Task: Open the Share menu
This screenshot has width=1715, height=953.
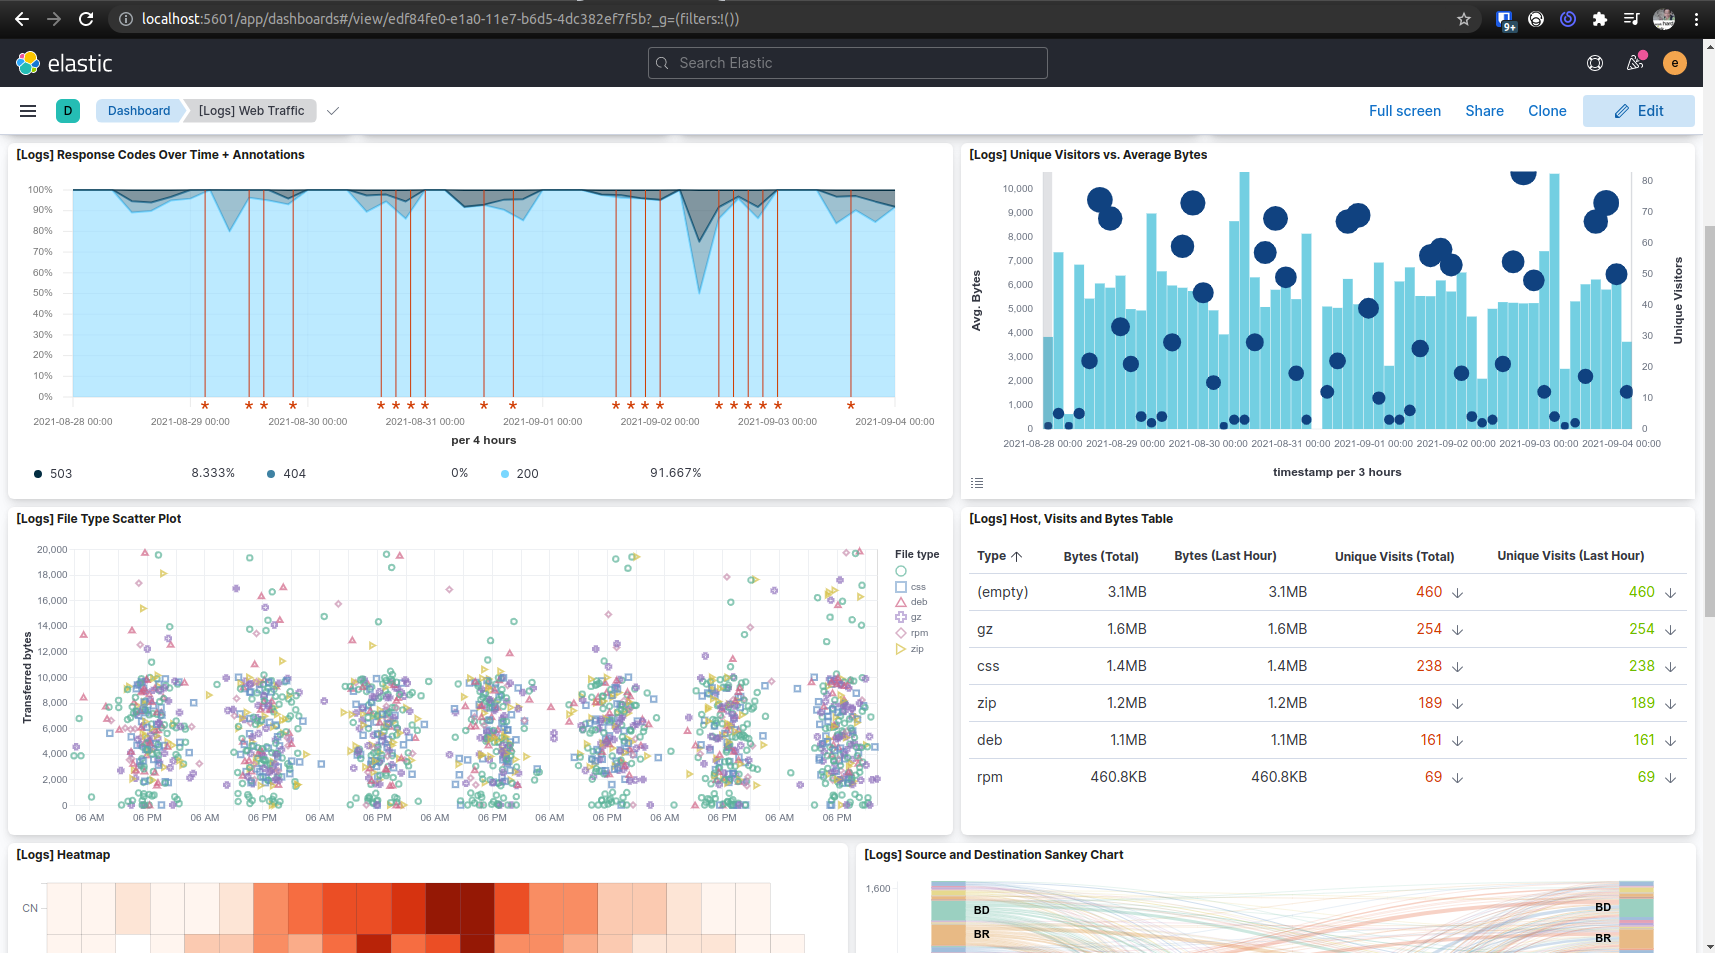Action: (x=1484, y=111)
